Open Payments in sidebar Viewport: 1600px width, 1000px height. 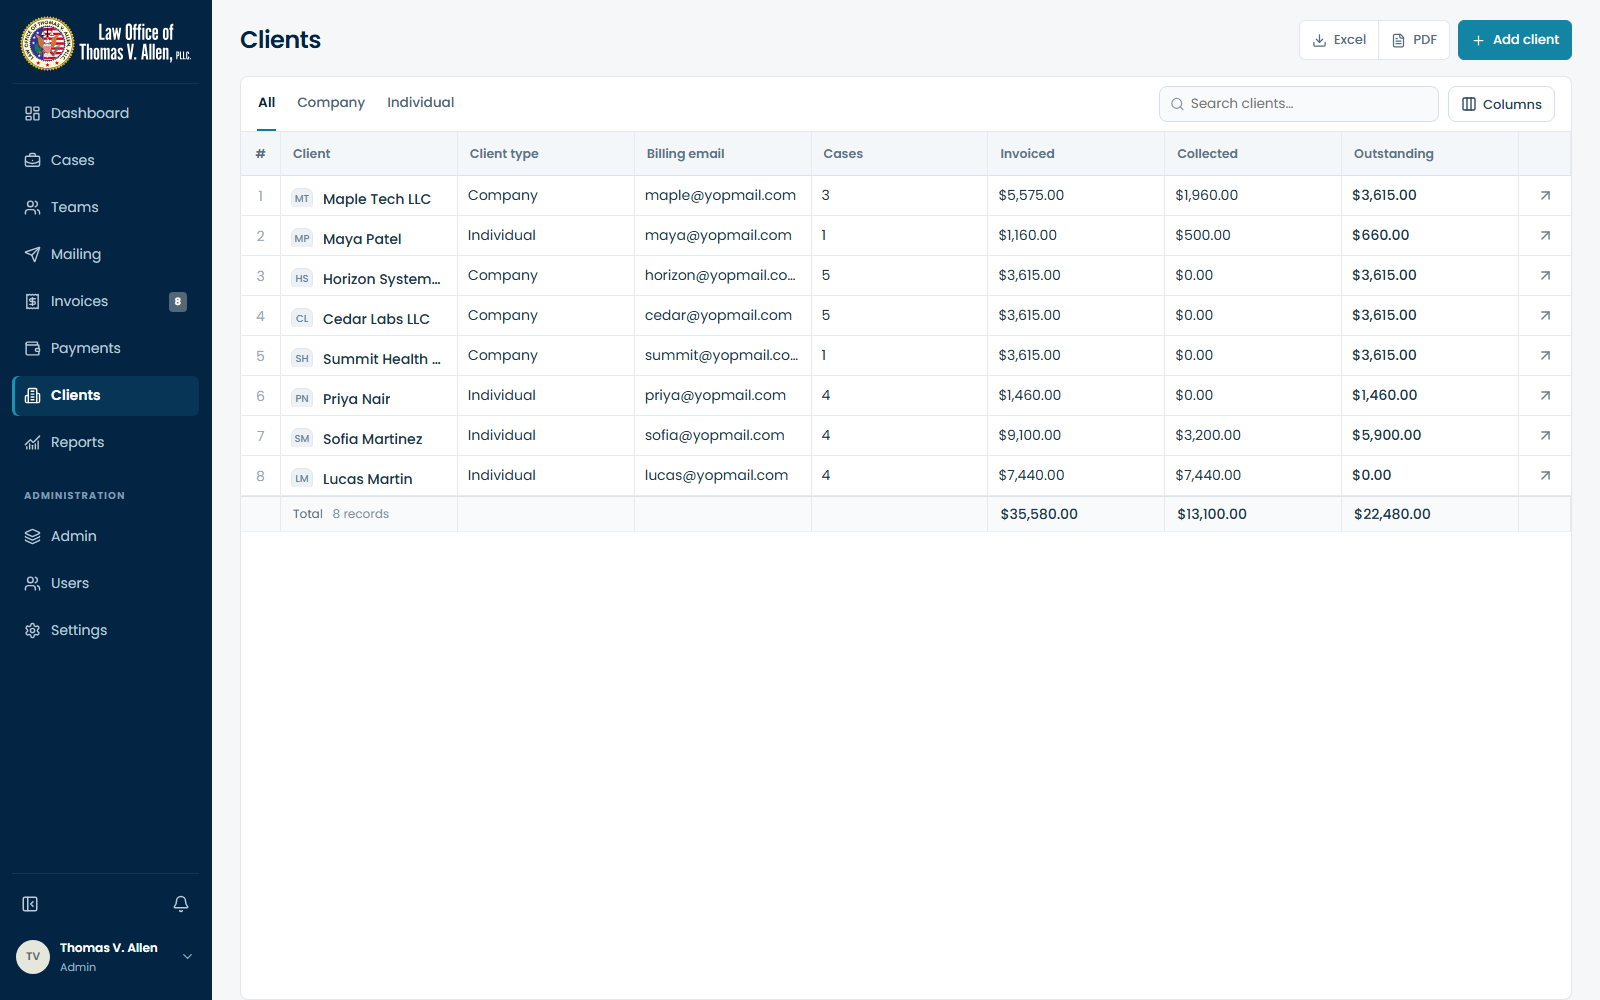pos(106,348)
